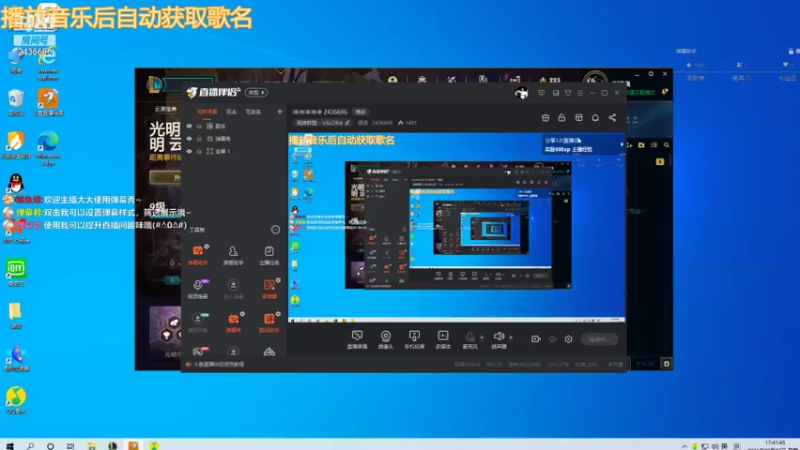Click the modify button beside room title

pos(360,112)
